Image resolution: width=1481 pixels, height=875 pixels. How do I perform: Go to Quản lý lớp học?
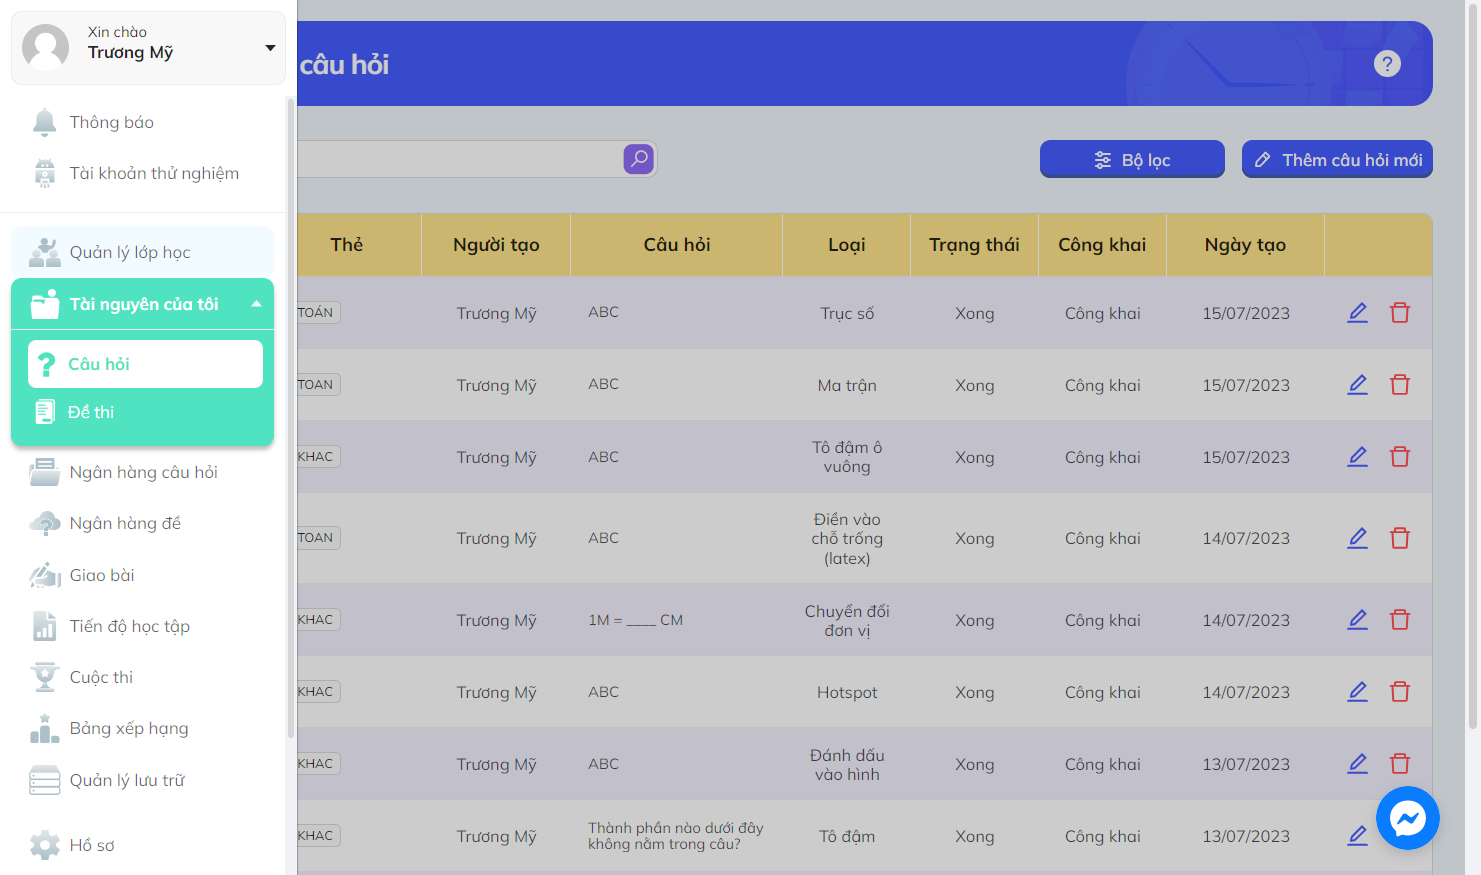tap(142, 252)
